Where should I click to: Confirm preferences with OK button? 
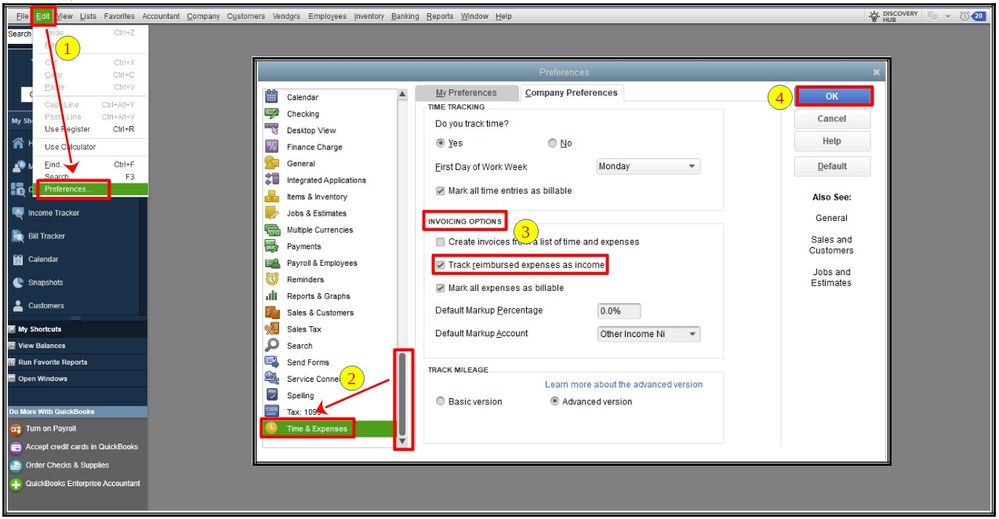point(832,96)
